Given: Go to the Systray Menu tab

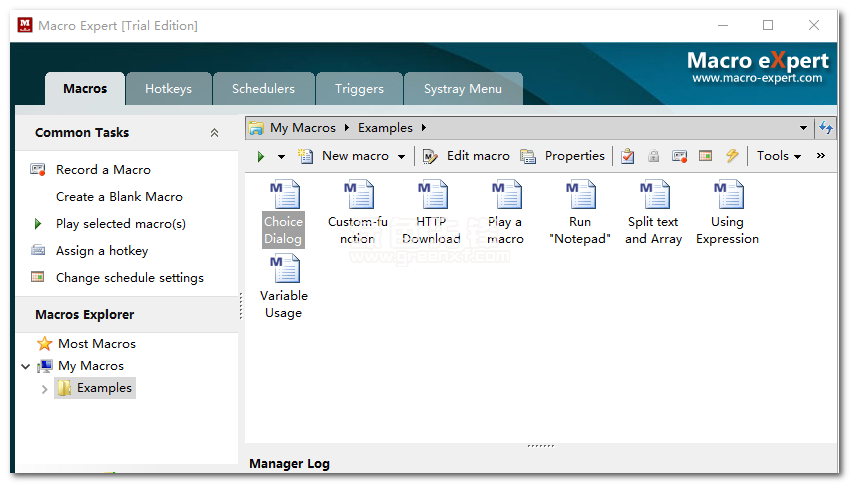Looking at the screenshot, I should coord(463,89).
